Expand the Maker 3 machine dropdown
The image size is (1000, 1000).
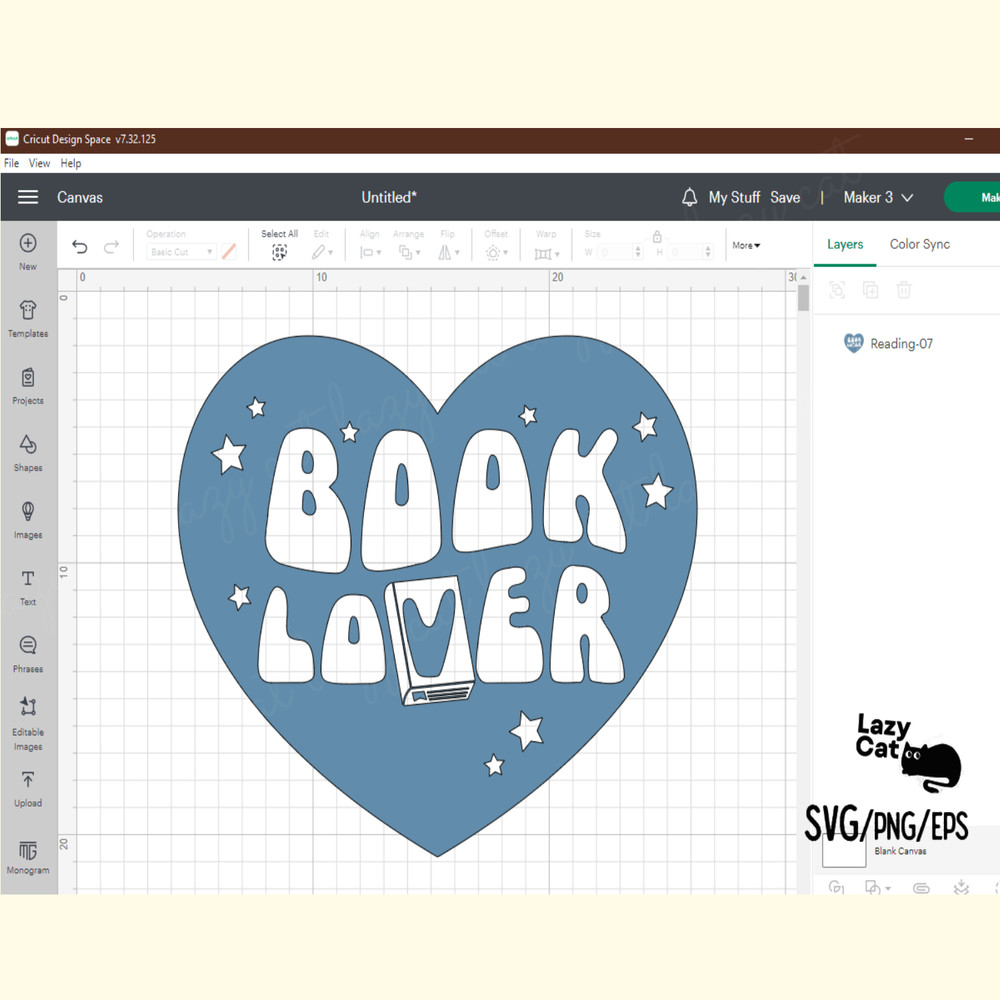tap(877, 197)
